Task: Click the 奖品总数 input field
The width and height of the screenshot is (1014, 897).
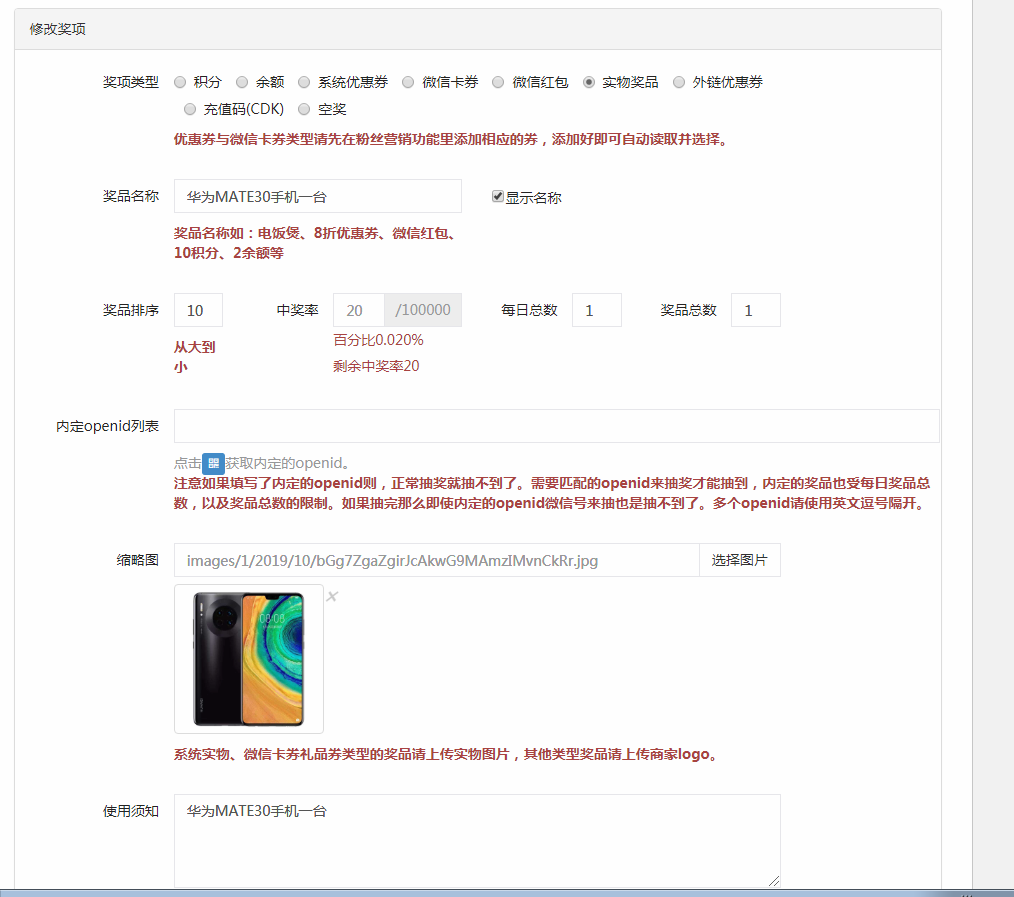Action: coord(756,310)
